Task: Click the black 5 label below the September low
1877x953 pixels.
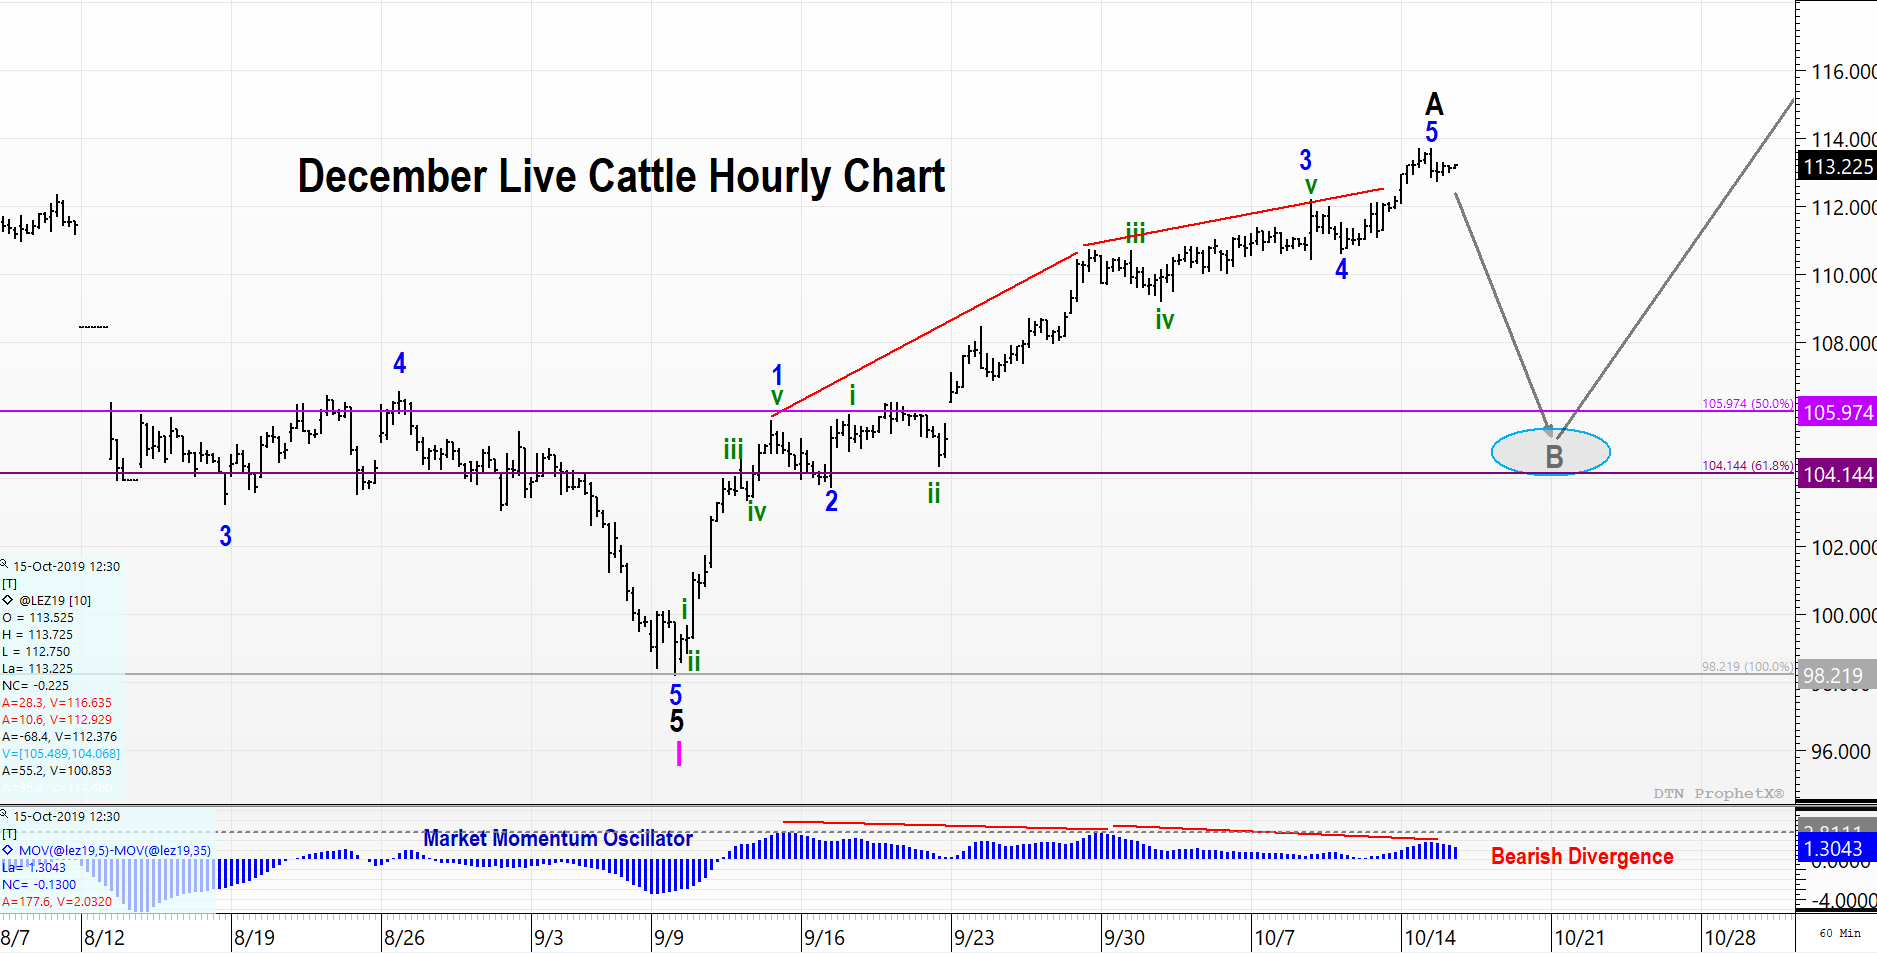Action: (677, 721)
